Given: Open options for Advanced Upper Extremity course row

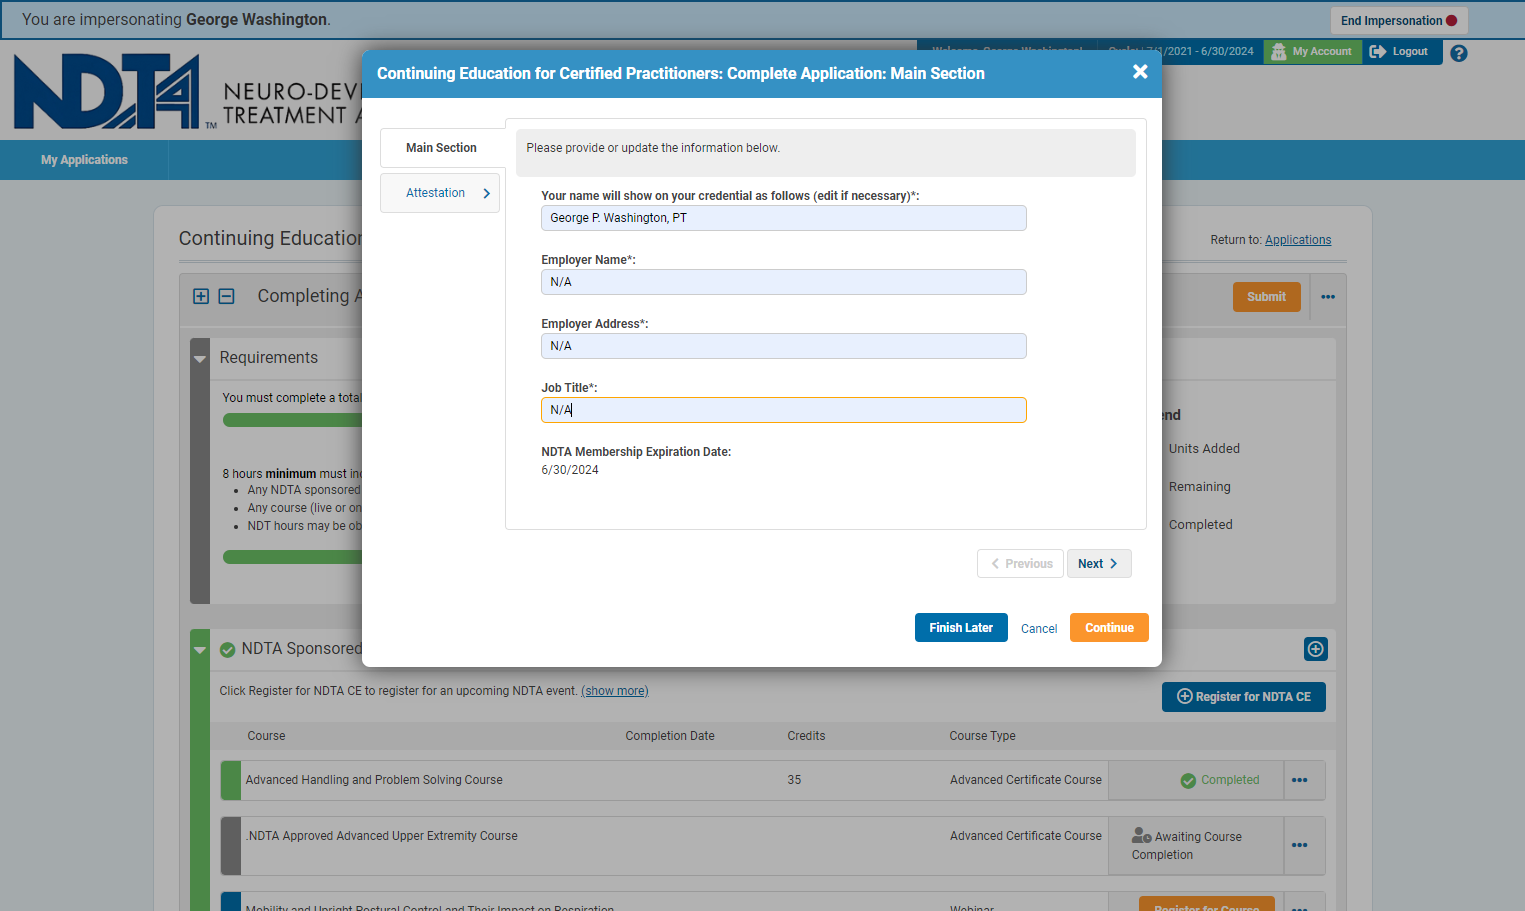Looking at the screenshot, I should (1300, 845).
